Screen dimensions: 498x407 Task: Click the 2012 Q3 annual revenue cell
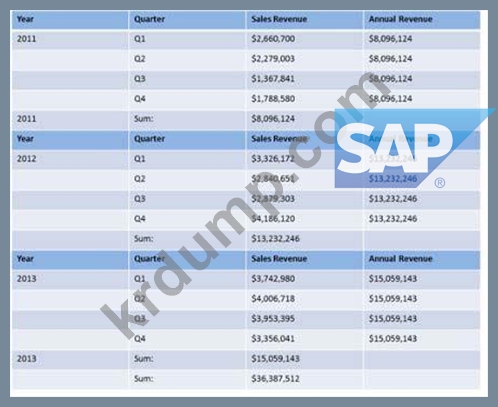393,199
